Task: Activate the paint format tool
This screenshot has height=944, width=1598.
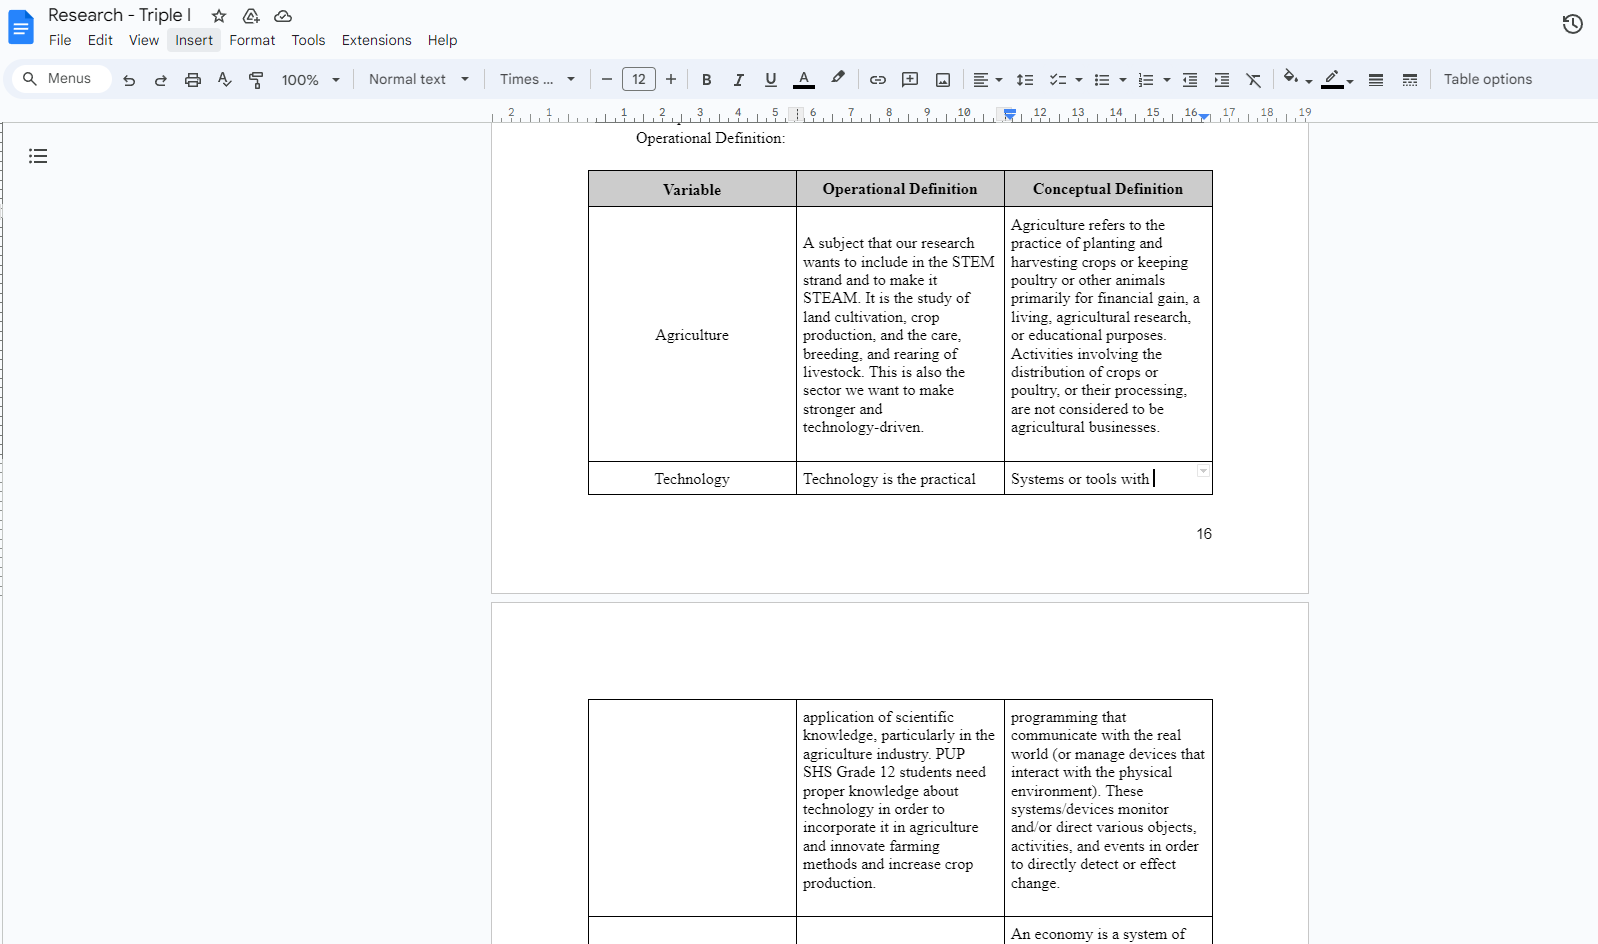Action: [x=257, y=80]
